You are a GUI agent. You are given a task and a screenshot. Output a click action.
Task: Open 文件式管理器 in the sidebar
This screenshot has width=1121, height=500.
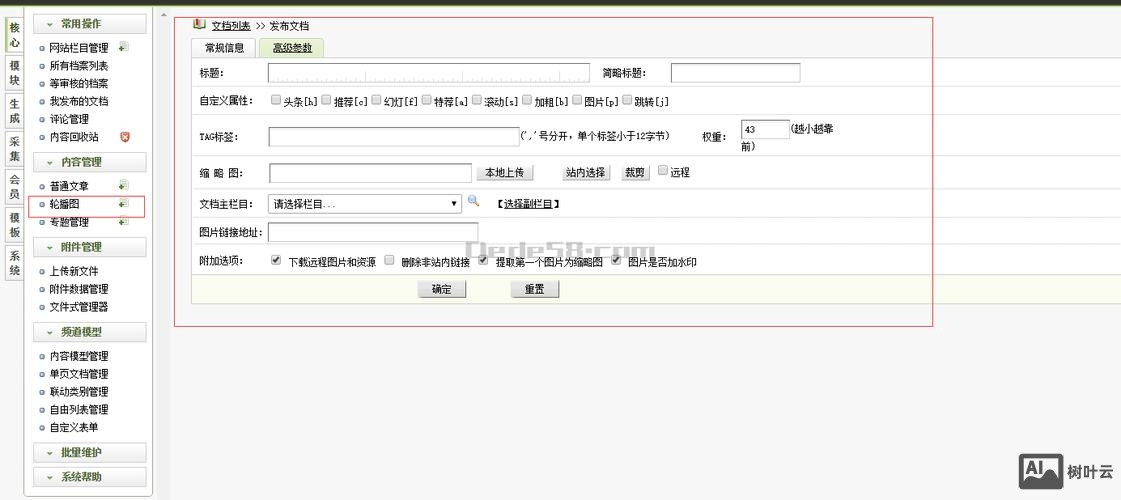pyautogui.click(x=79, y=307)
